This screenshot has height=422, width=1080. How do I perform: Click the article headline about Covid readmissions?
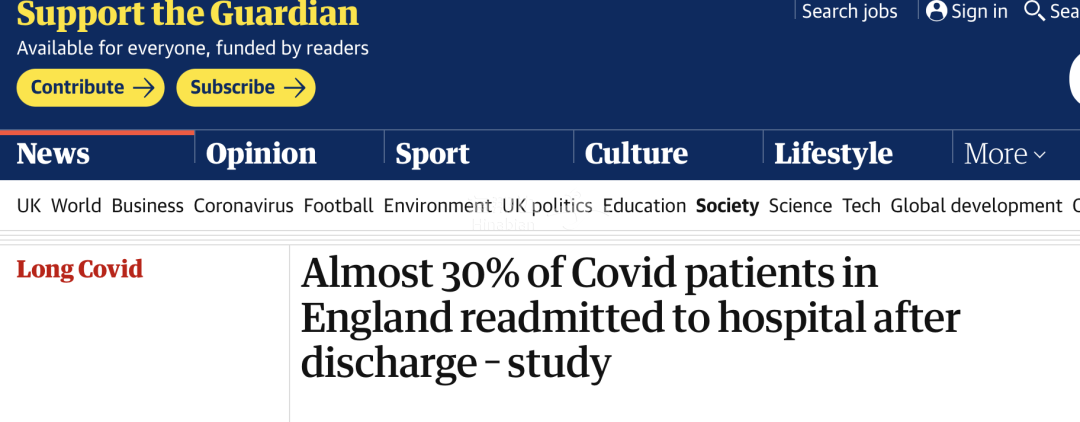click(630, 319)
